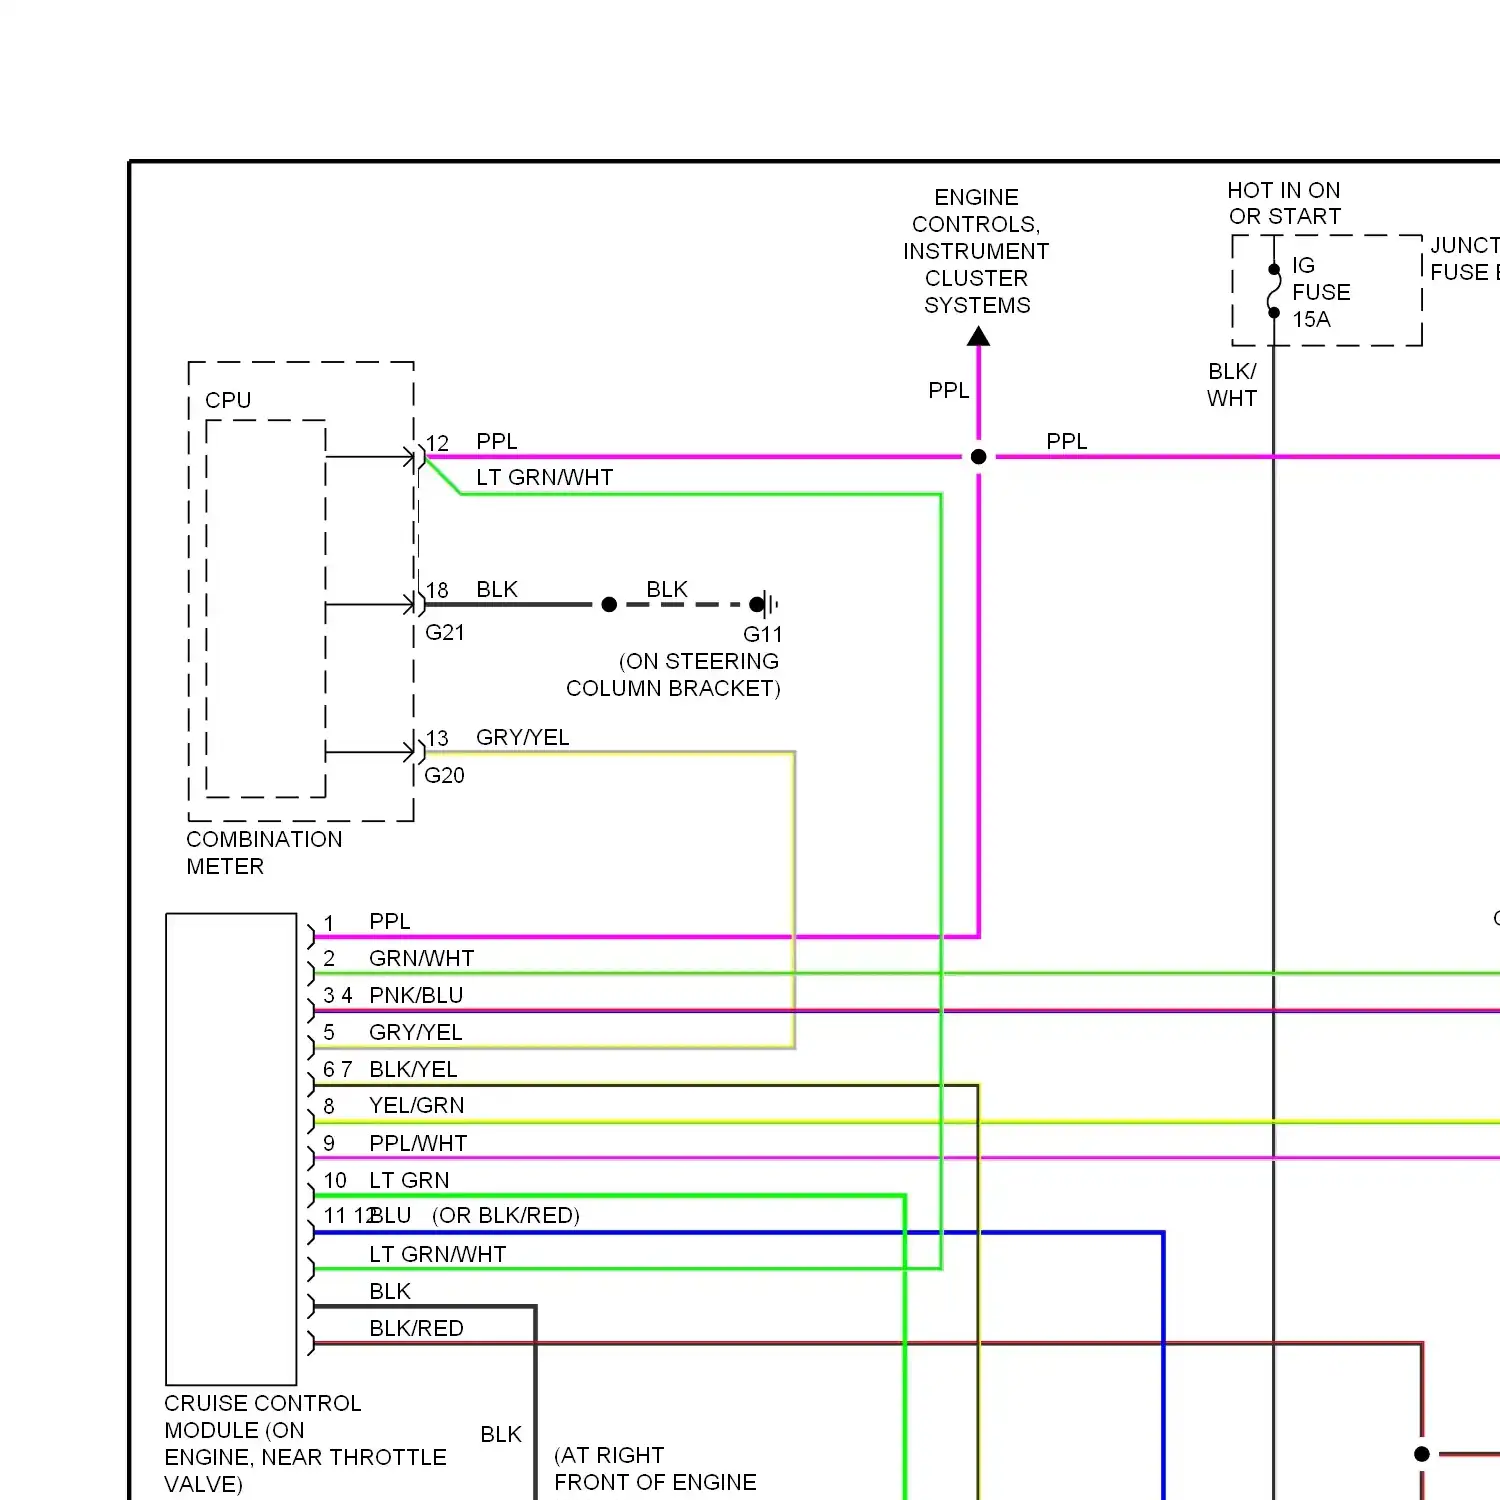
Task: Click pin number 12 on combination meter
Action: tap(437, 443)
